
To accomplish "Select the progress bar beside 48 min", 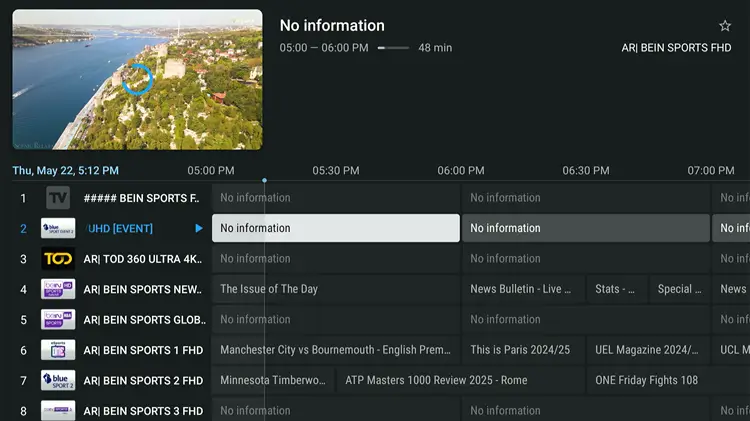I will pos(393,48).
